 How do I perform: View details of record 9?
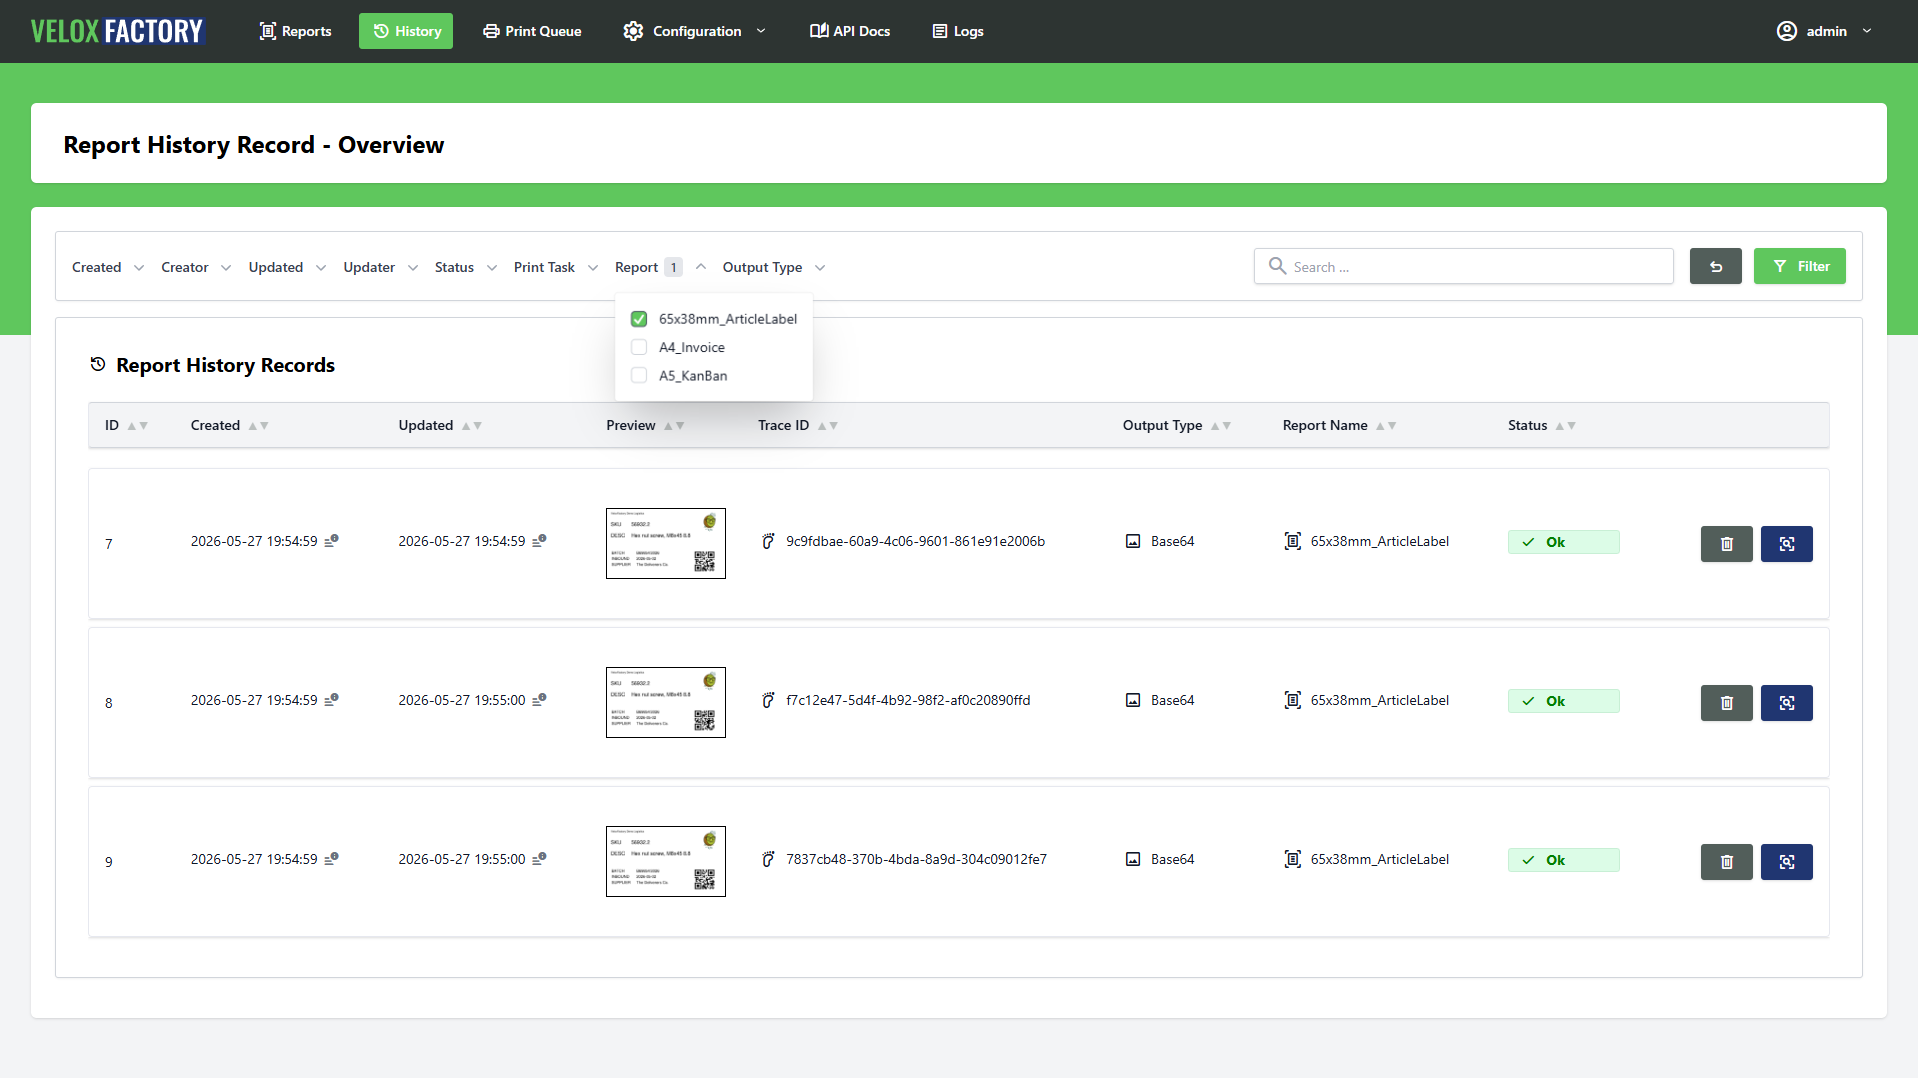1786,862
